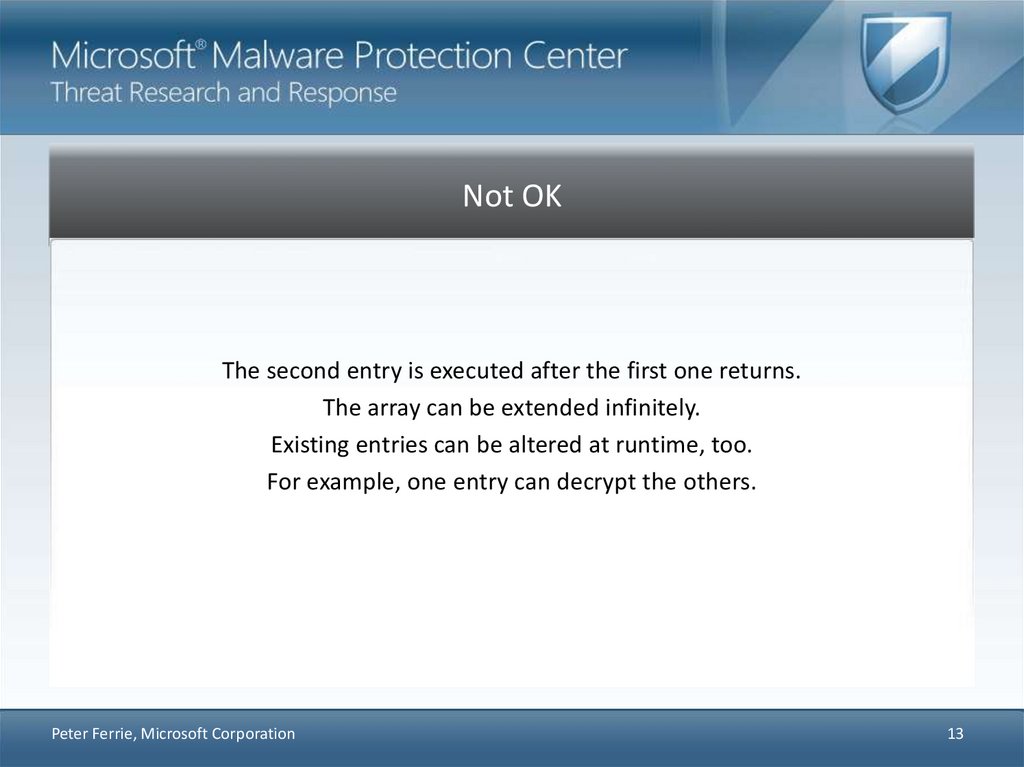The width and height of the screenshot is (1024, 767).
Task: Click the Peter Ferrie author footer text
Action: click(x=173, y=734)
